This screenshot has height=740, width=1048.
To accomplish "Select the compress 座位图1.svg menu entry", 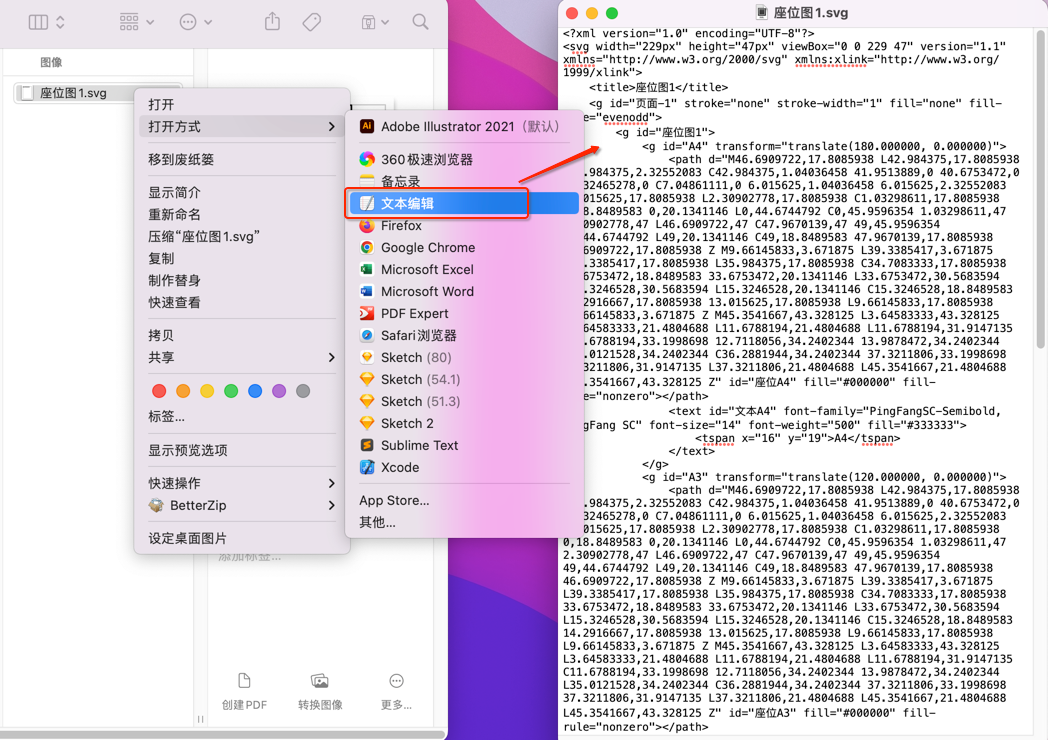I will tap(242, 237).
